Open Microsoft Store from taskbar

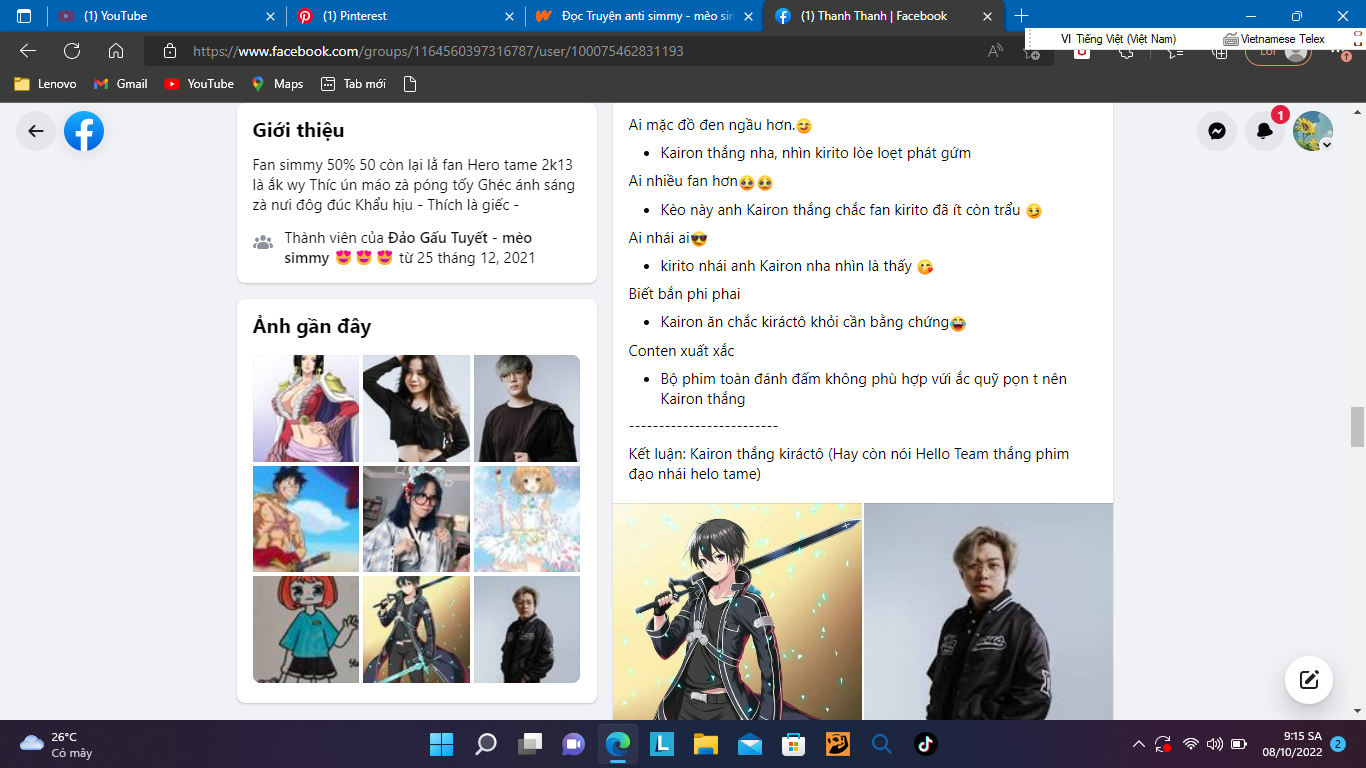click(x=793, y=744)
